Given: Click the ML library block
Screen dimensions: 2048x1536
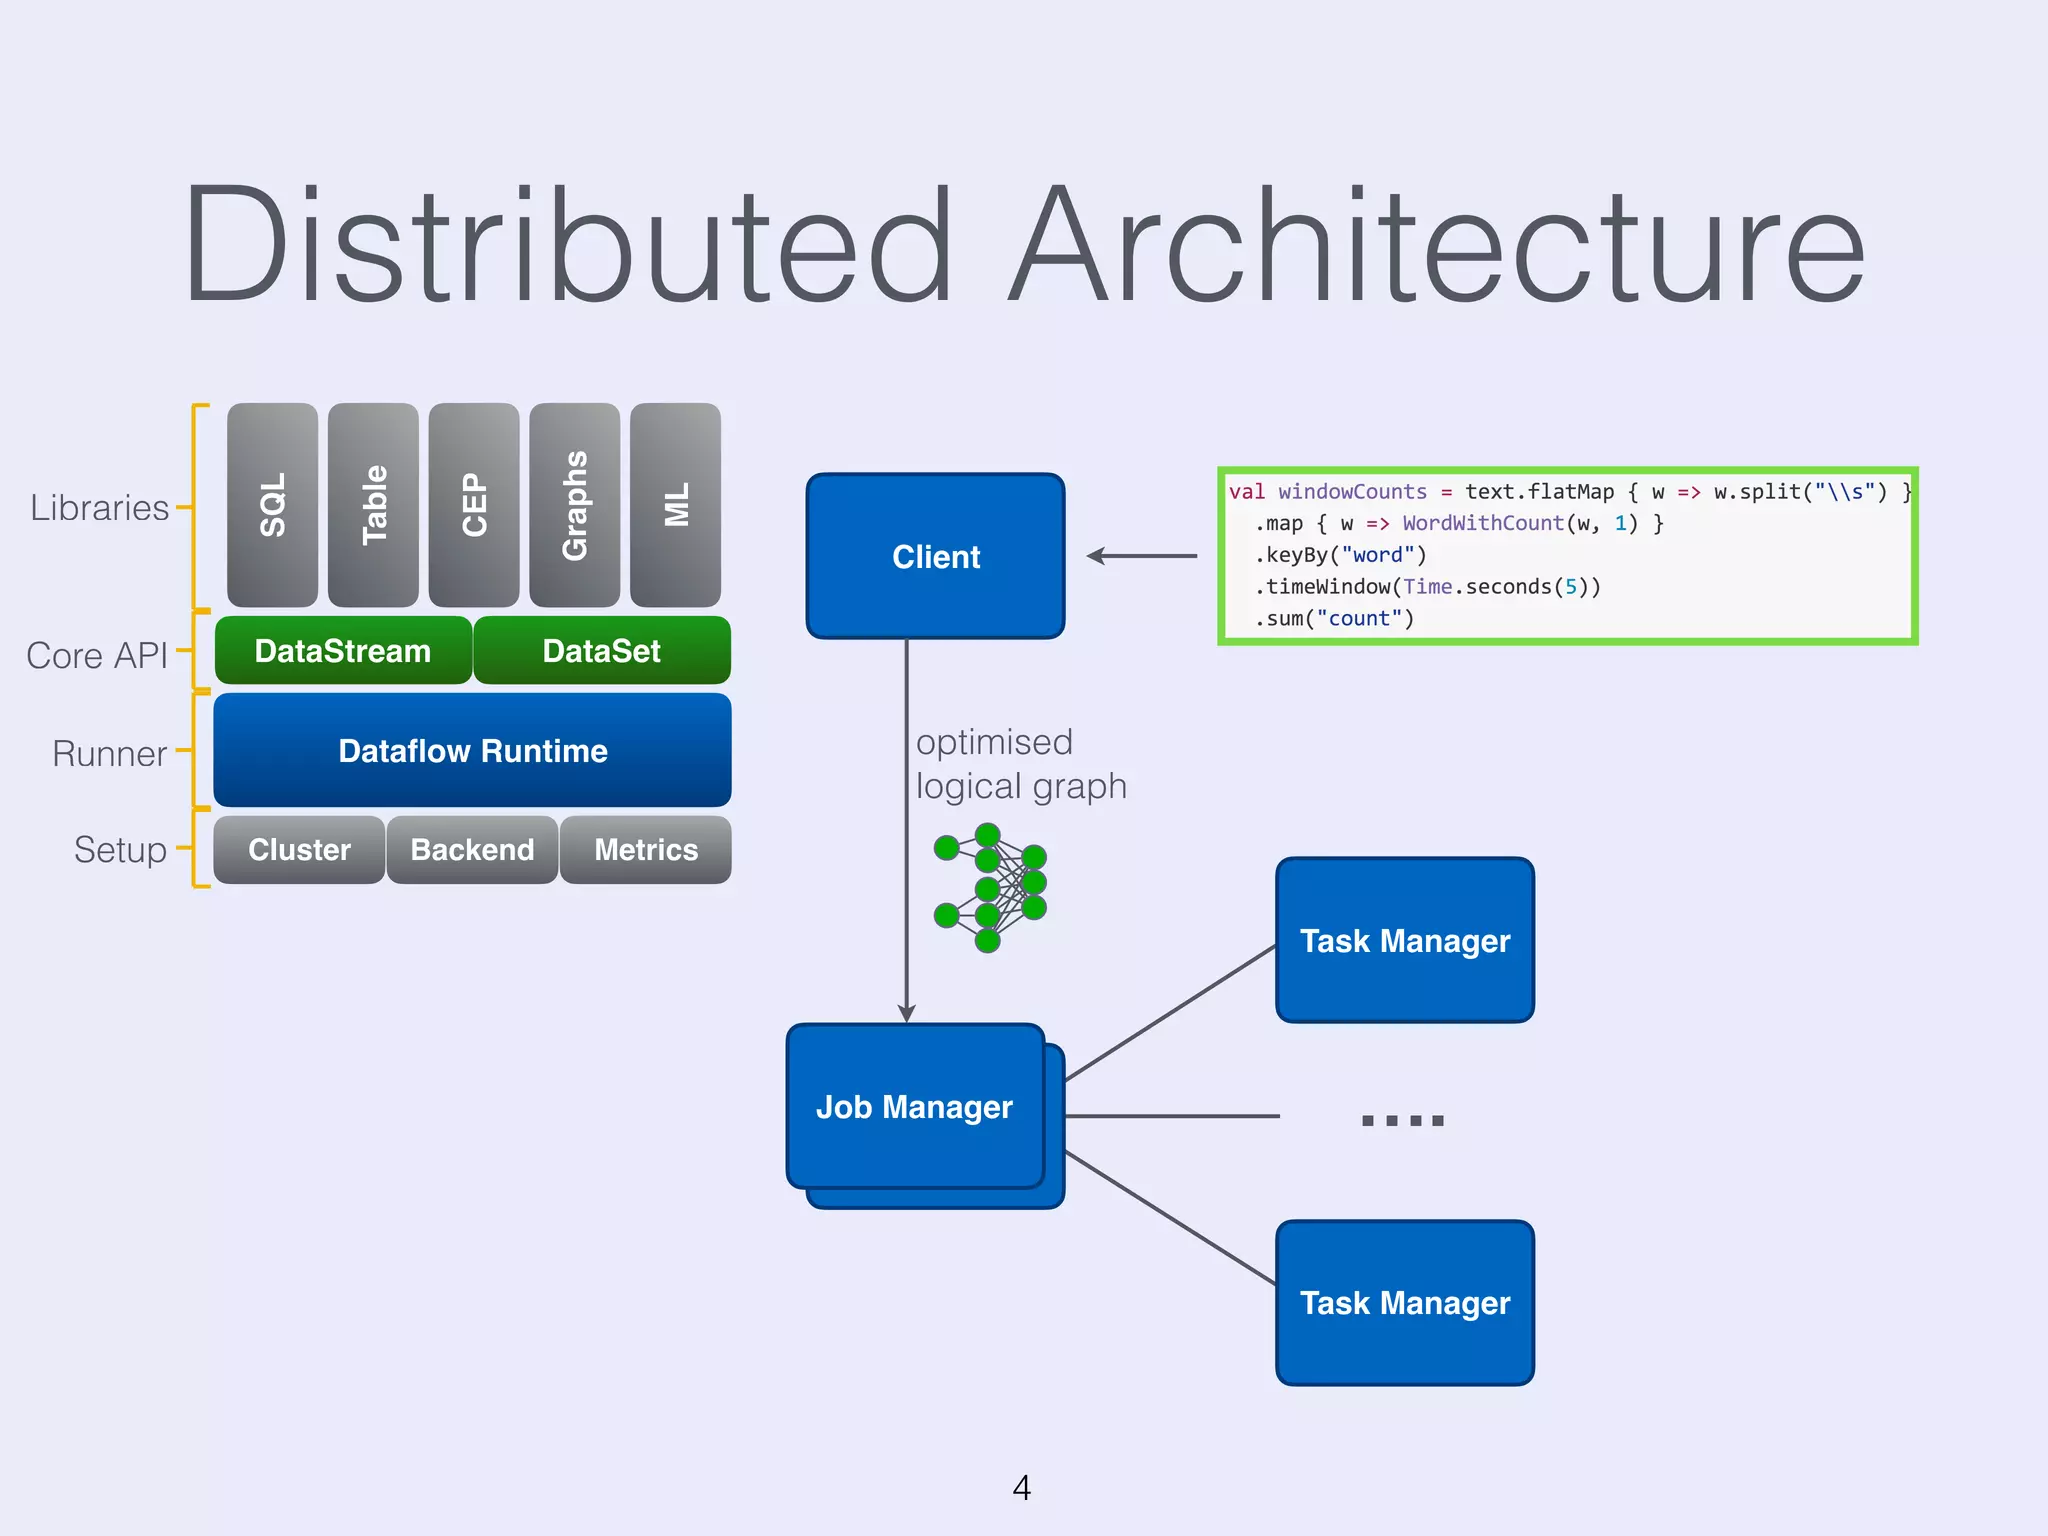Looking at the screenshot, I should (x=676, y=505).
